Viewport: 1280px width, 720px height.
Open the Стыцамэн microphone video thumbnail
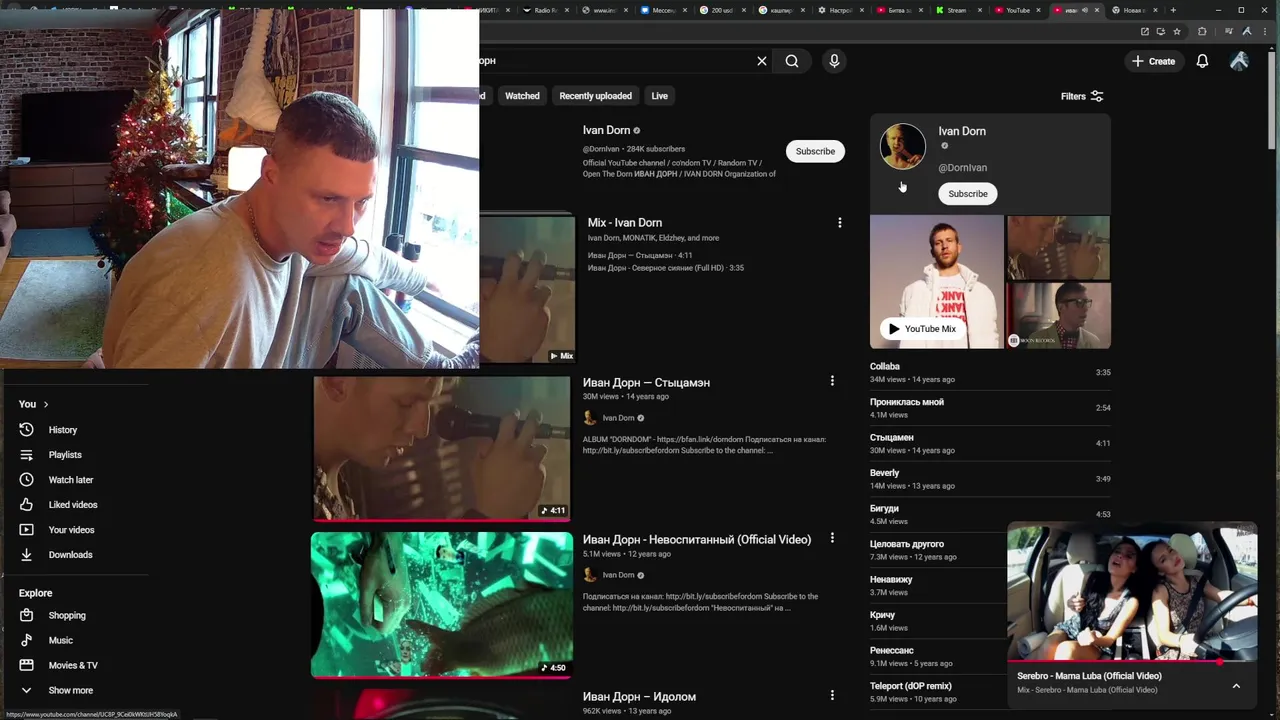pos(442,448)
